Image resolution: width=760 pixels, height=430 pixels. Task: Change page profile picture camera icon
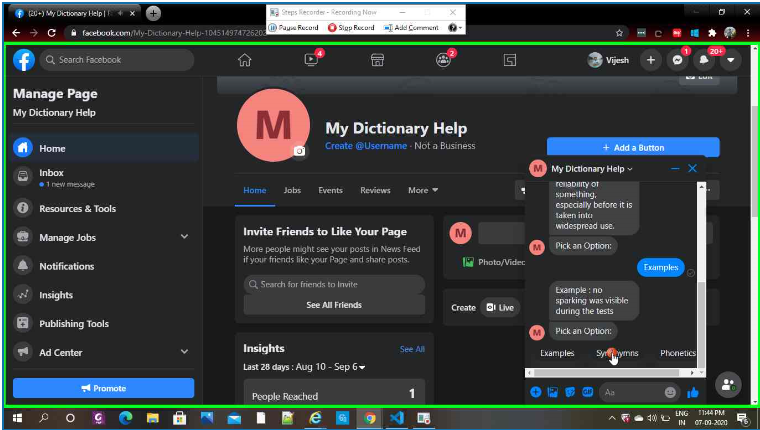tap(300, 151)
